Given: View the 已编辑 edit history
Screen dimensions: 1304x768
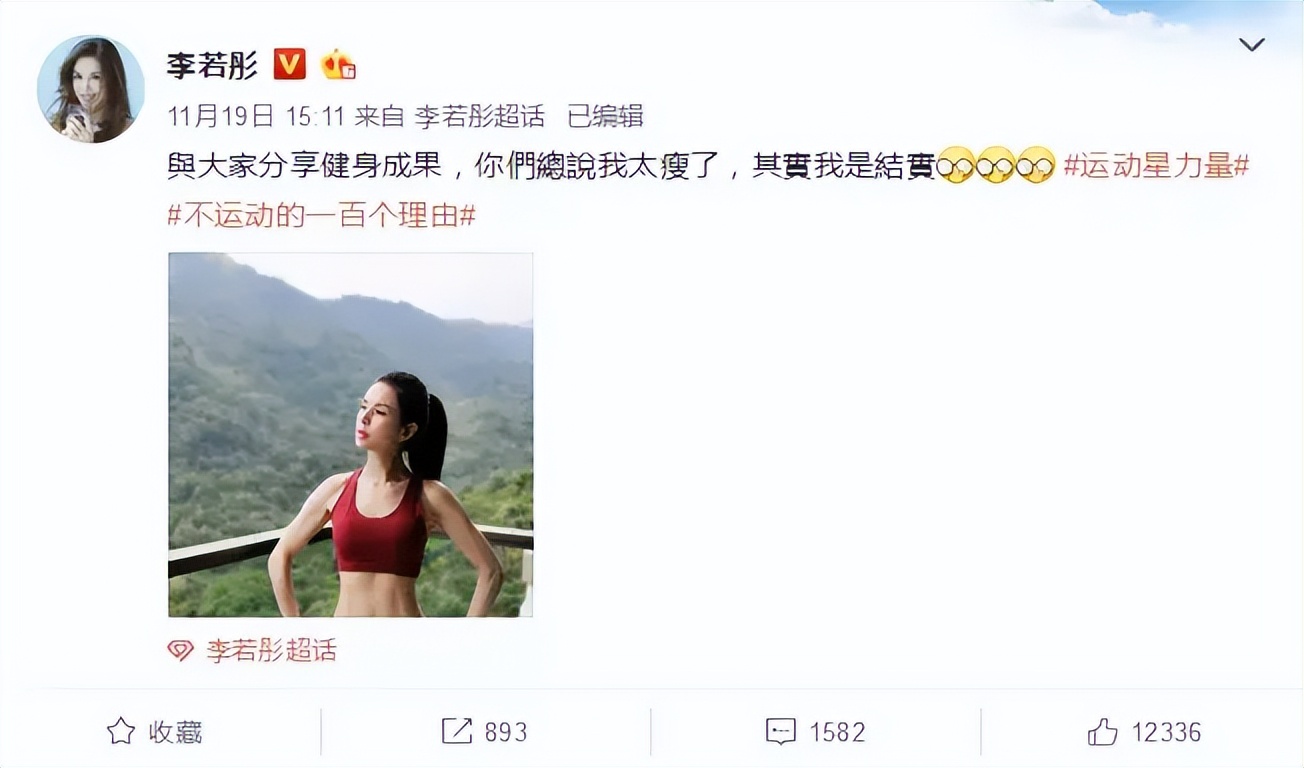Looking at the screenshot, I should point(605,116).
